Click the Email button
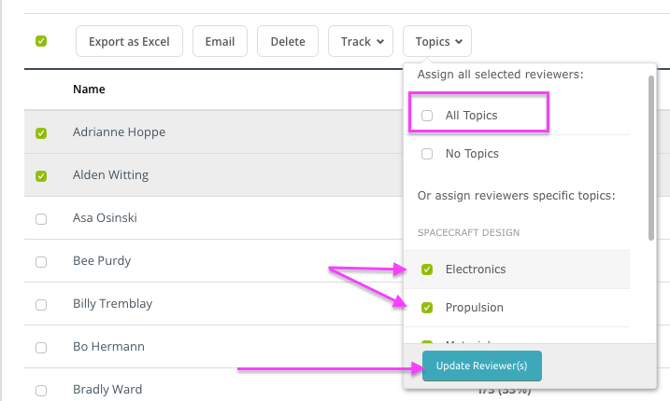The width and height of the screenshot is (670, 401). point(220,41)
